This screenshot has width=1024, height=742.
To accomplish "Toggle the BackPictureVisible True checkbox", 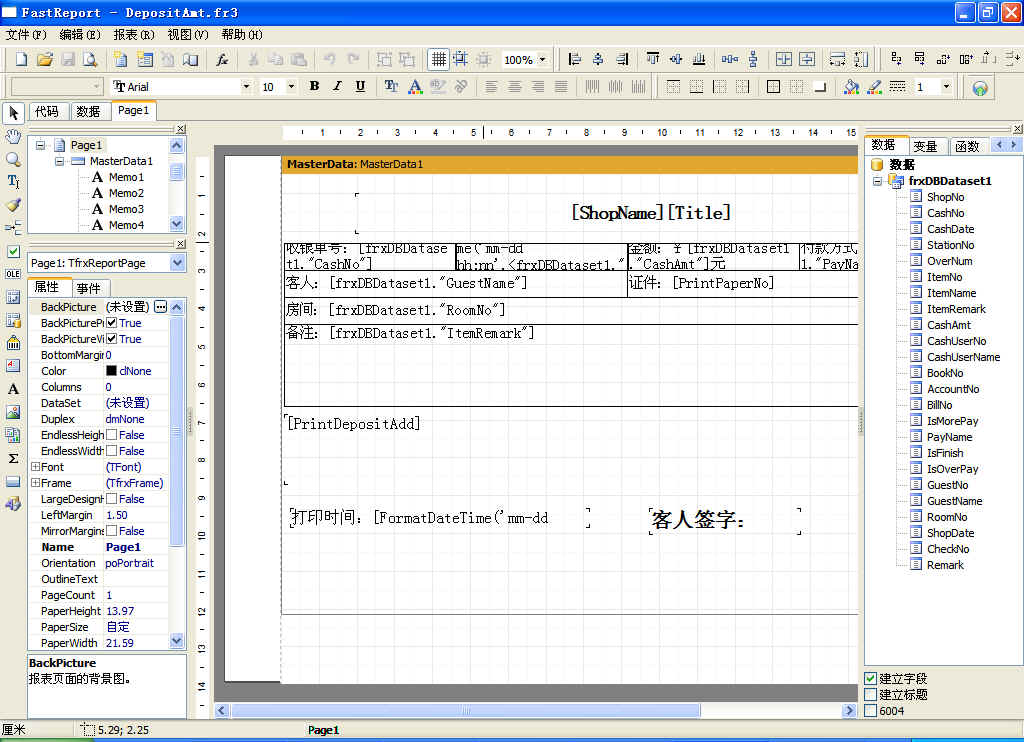I will click(x=112, y=339).
